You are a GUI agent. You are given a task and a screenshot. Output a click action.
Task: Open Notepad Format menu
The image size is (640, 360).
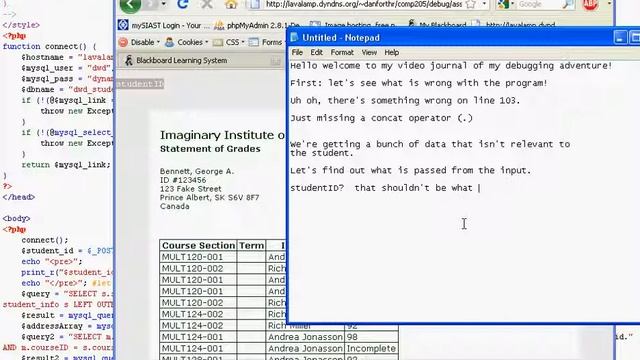point(342,52)
